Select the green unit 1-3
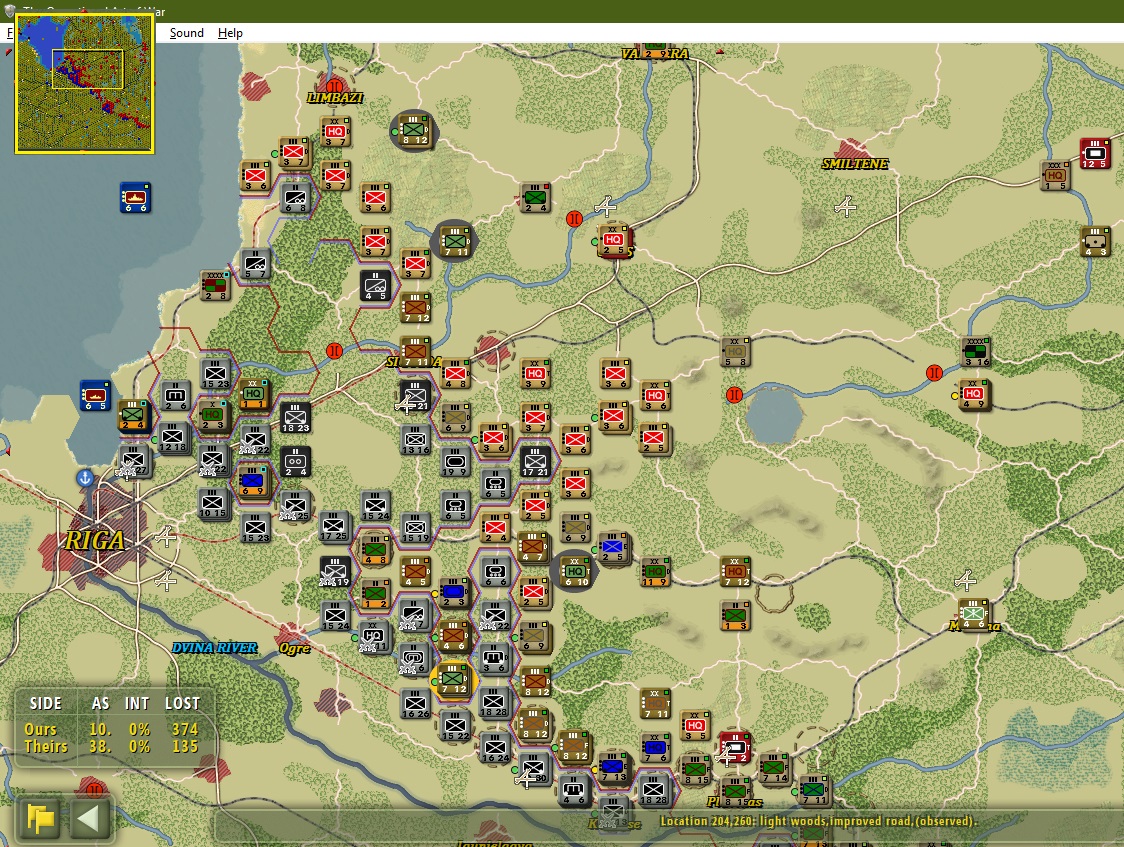This screenshot has height=847, width=1124. click(x=735, y=616)
